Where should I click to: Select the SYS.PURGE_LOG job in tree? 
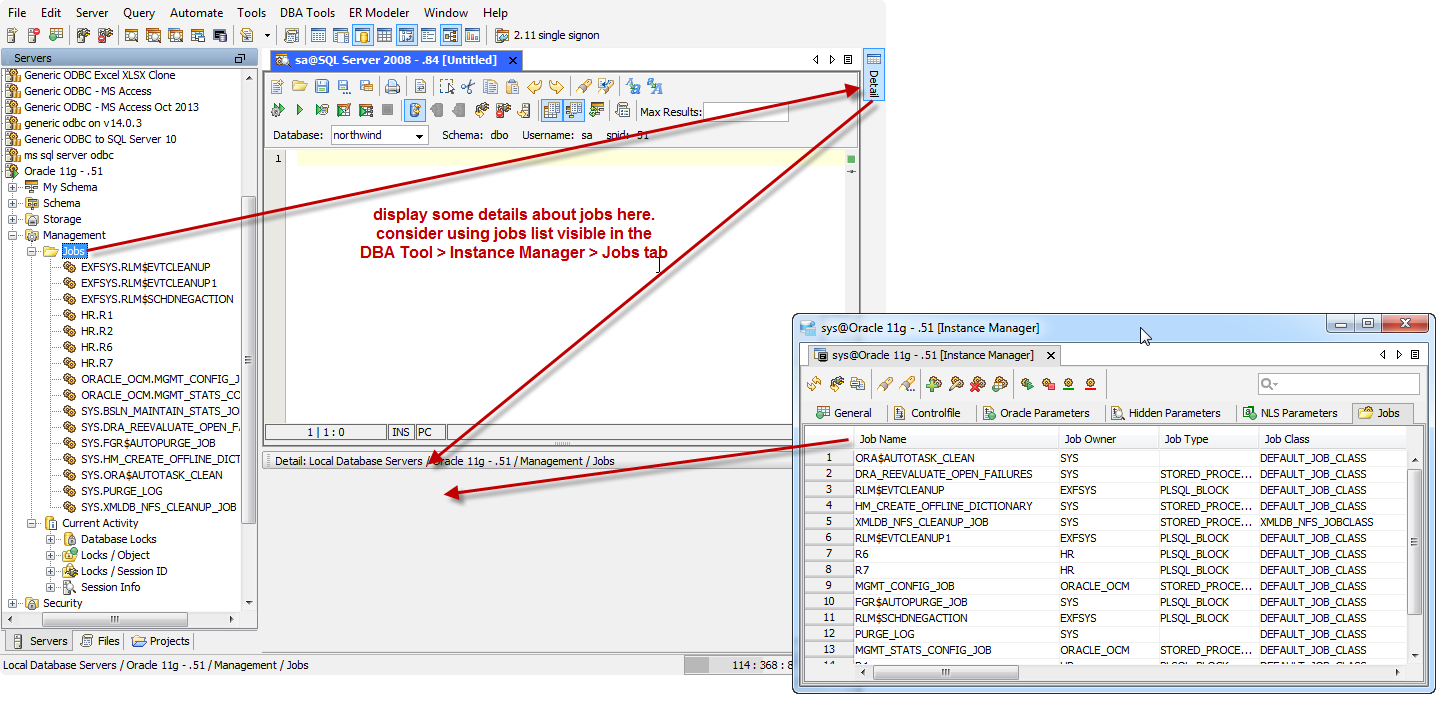click(x=121, y=491)
